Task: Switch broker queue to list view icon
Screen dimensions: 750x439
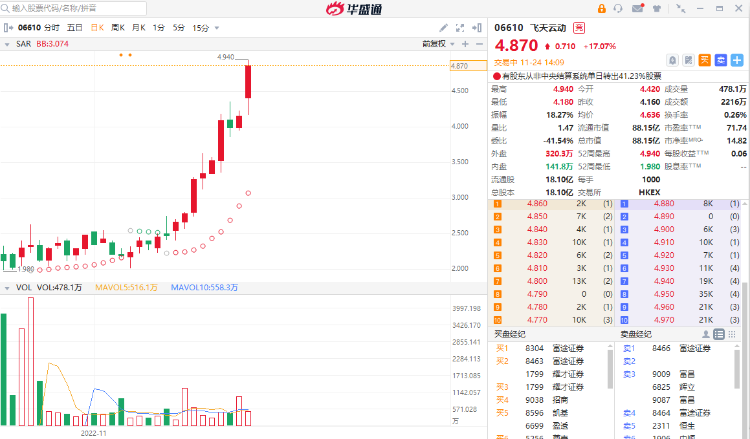Action: click(x=719, y=334)
